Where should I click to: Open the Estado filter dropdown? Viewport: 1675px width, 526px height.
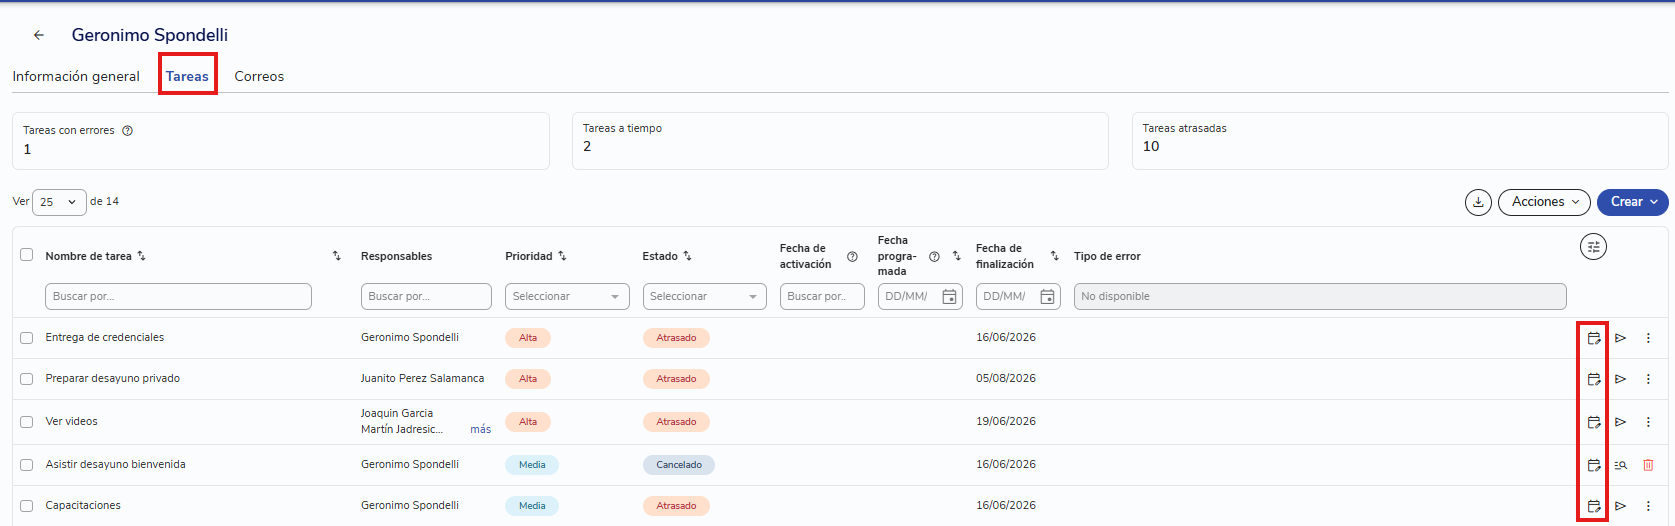704,296
